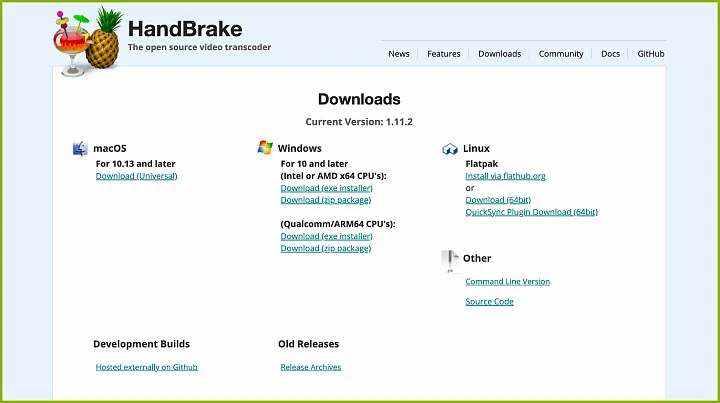Open the Features menu item
The height and width of the screenshot is (403, 720).
444,54
